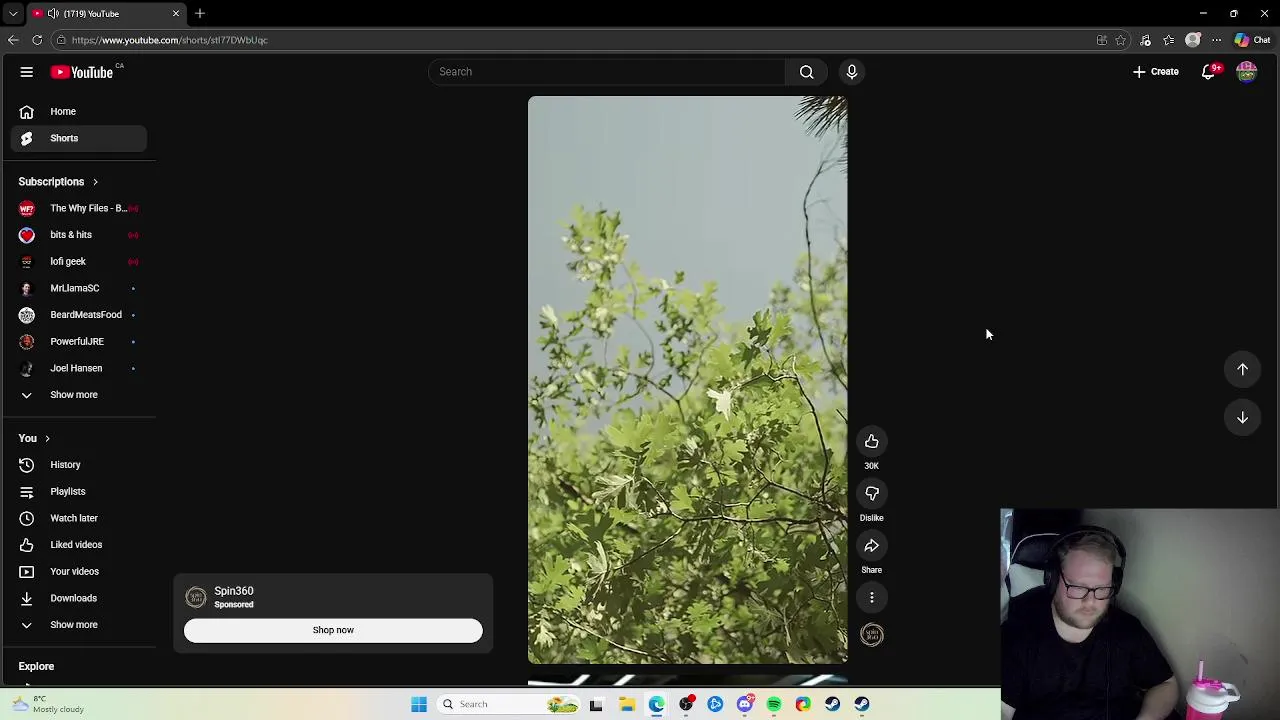
Task: Open a new browser tab
Action: [200, 13]
